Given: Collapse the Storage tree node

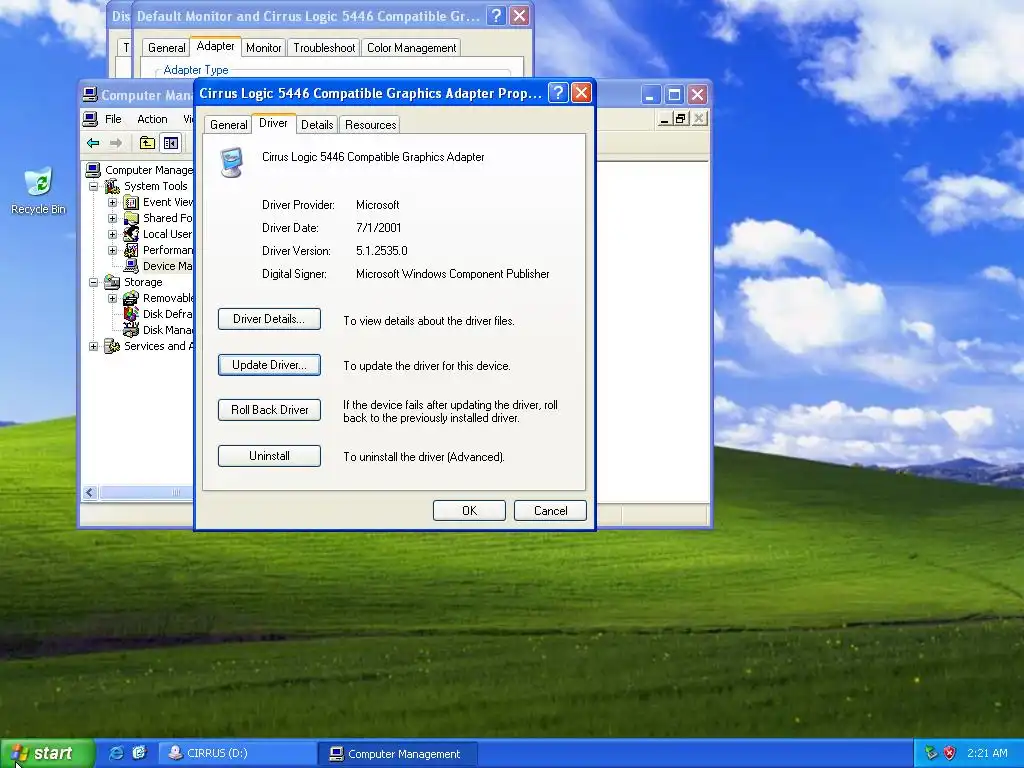Looking at the screenshot, I should tap(93, 282).
